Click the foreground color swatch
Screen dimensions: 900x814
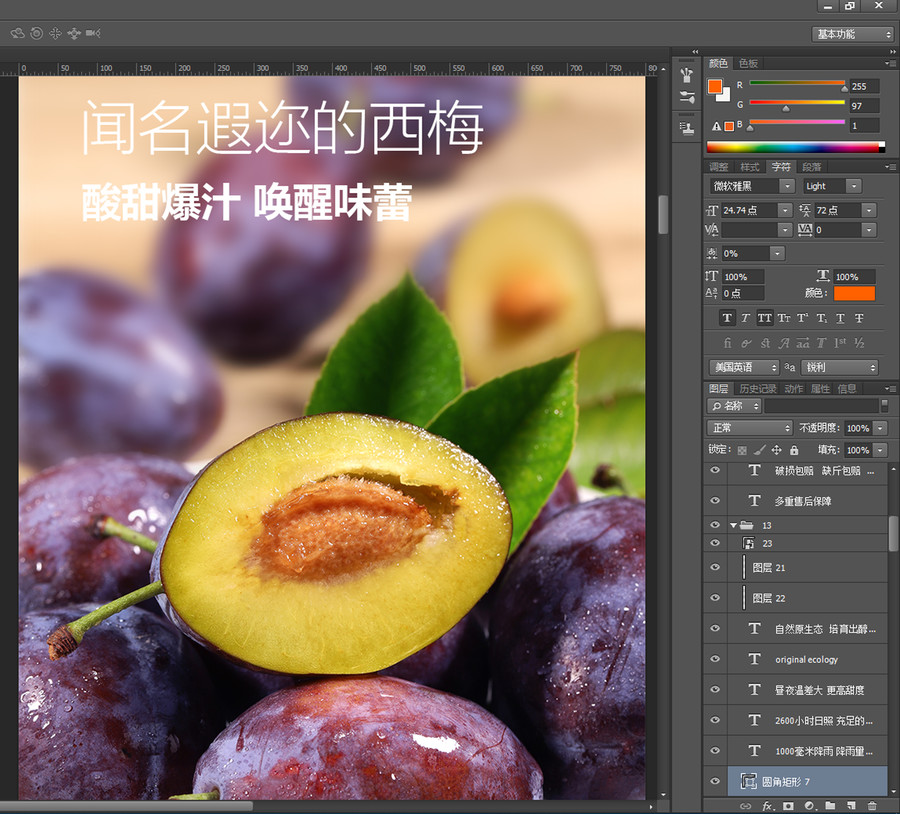pos(715,86)
